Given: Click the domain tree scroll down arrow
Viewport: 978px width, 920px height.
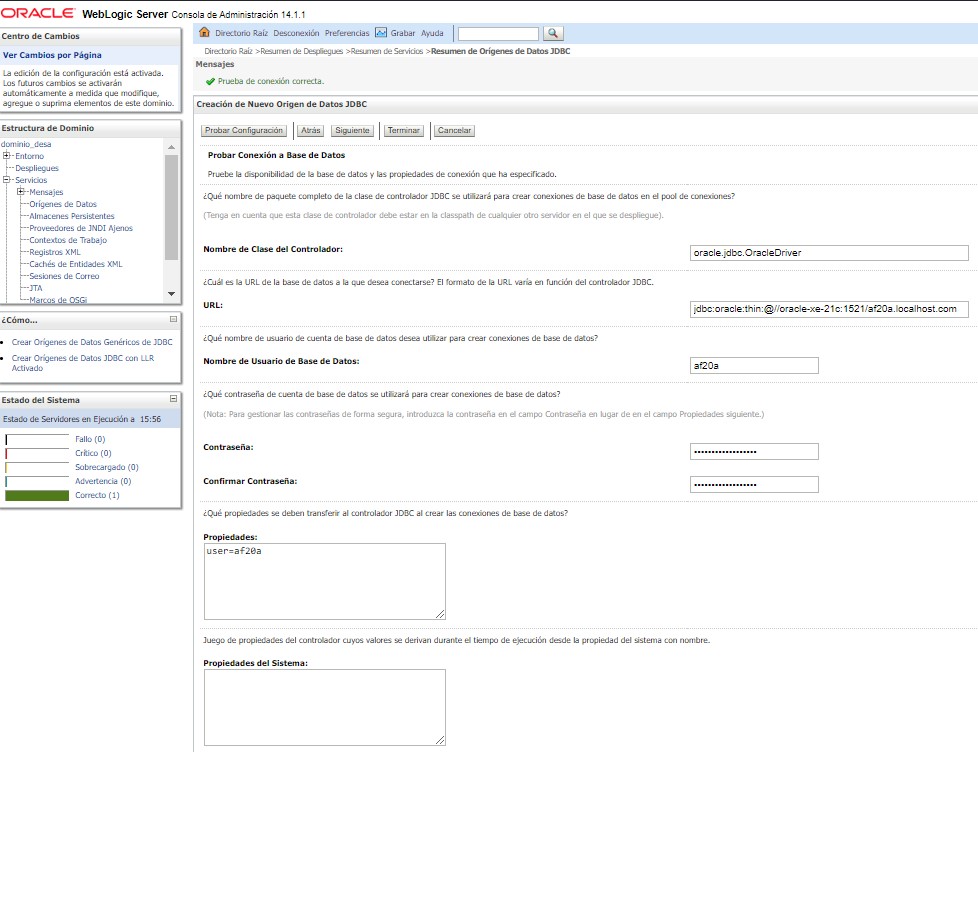Looking at the screenshot, I should point(171,294).
